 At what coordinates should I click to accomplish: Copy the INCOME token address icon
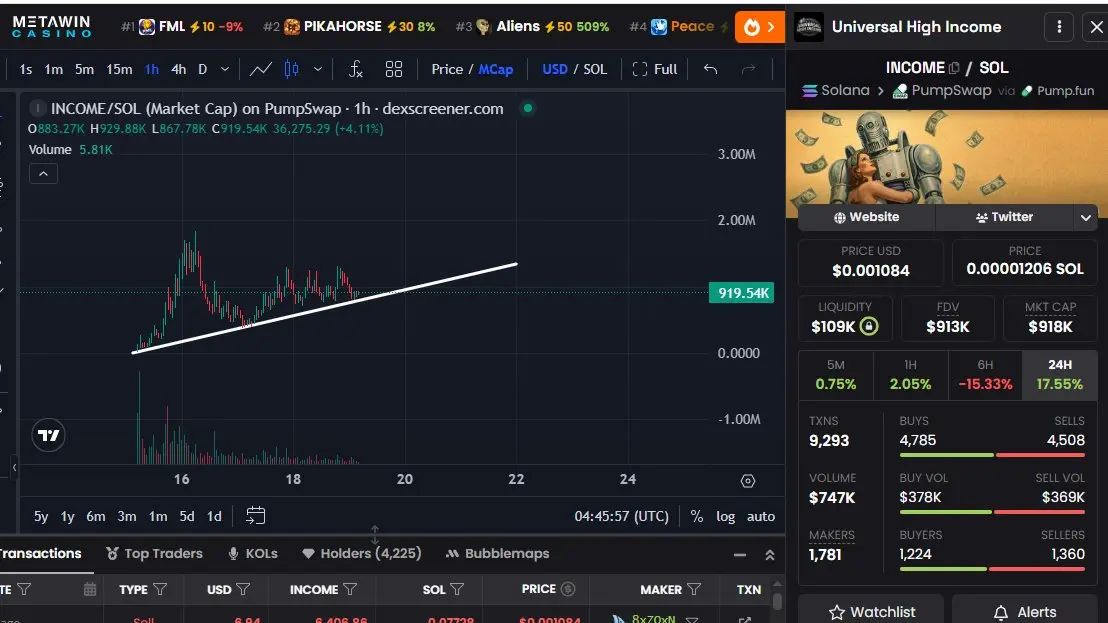point(954,68)
